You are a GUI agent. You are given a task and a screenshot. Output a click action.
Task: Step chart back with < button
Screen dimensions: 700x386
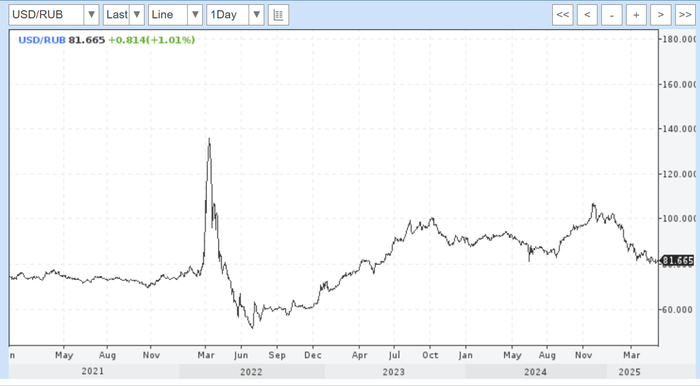pyautogui.click(x=587, y=15)
